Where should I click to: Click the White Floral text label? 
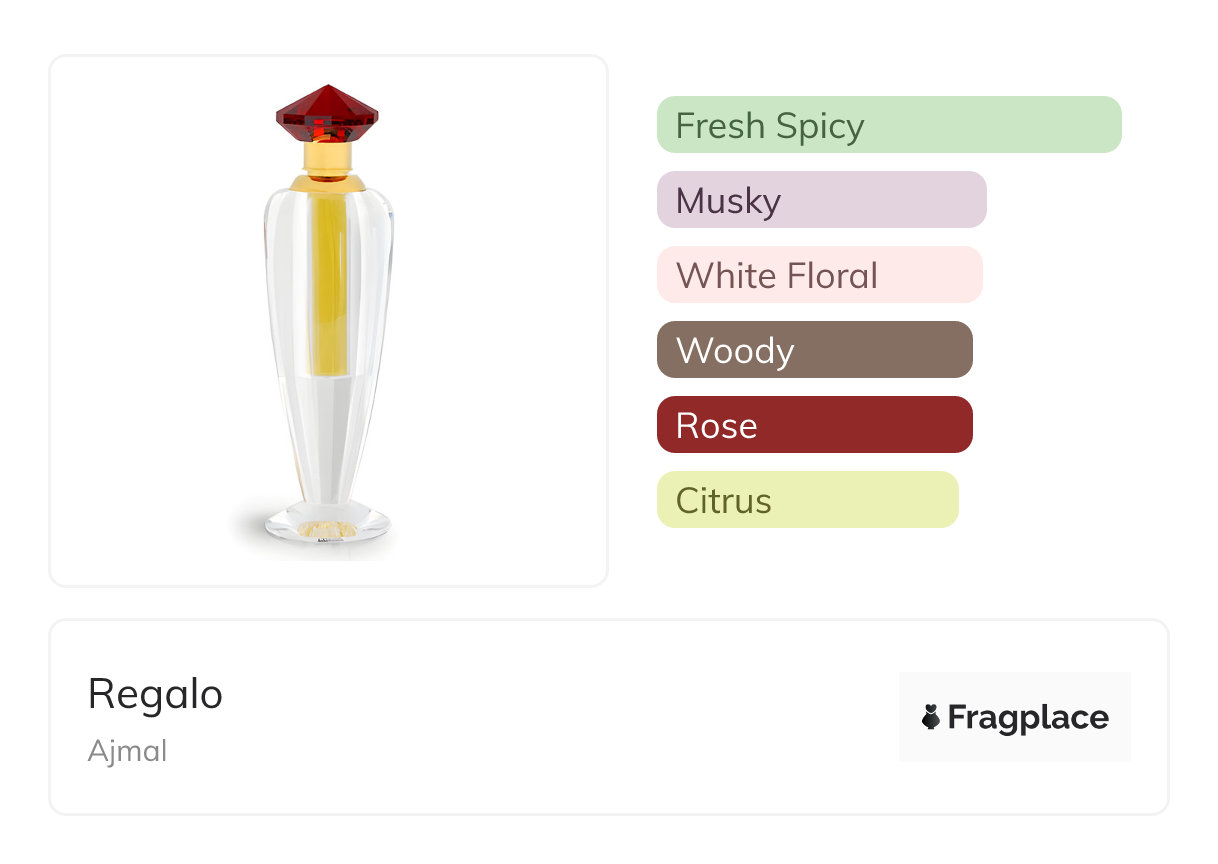pos(776,276)
